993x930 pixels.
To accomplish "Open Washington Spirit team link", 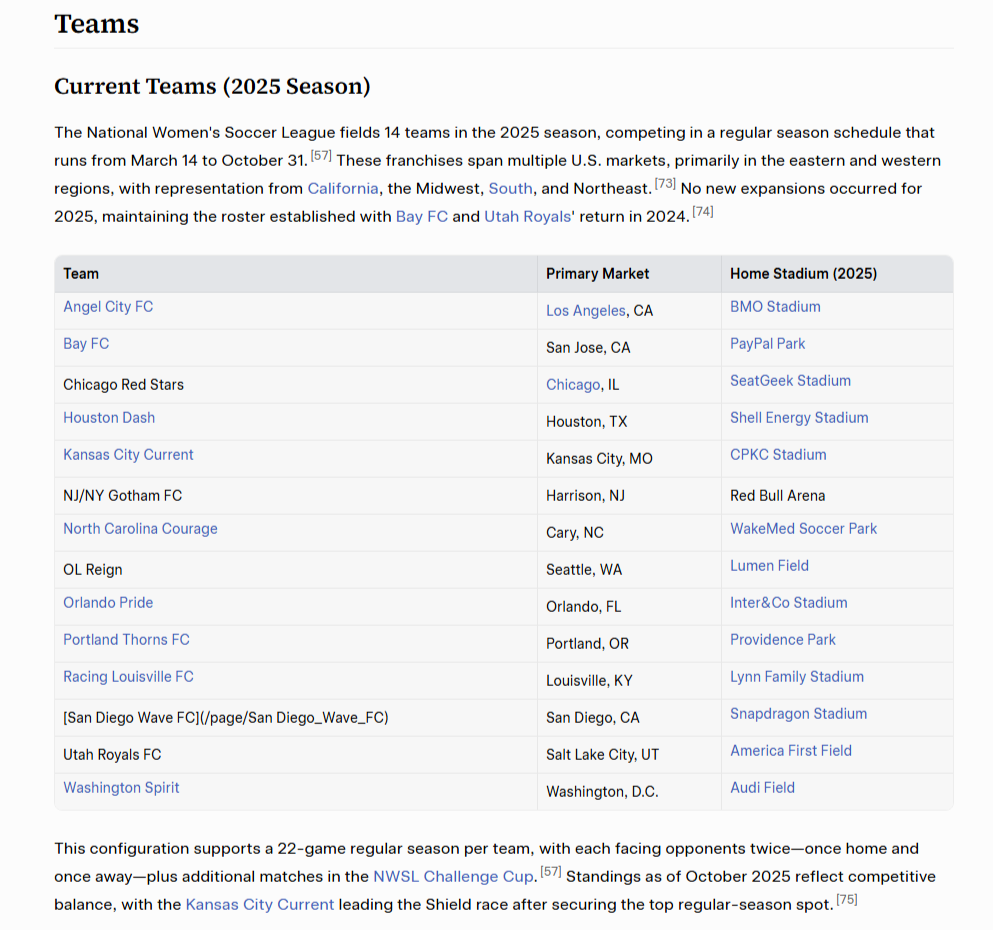I will coord(122,788).
